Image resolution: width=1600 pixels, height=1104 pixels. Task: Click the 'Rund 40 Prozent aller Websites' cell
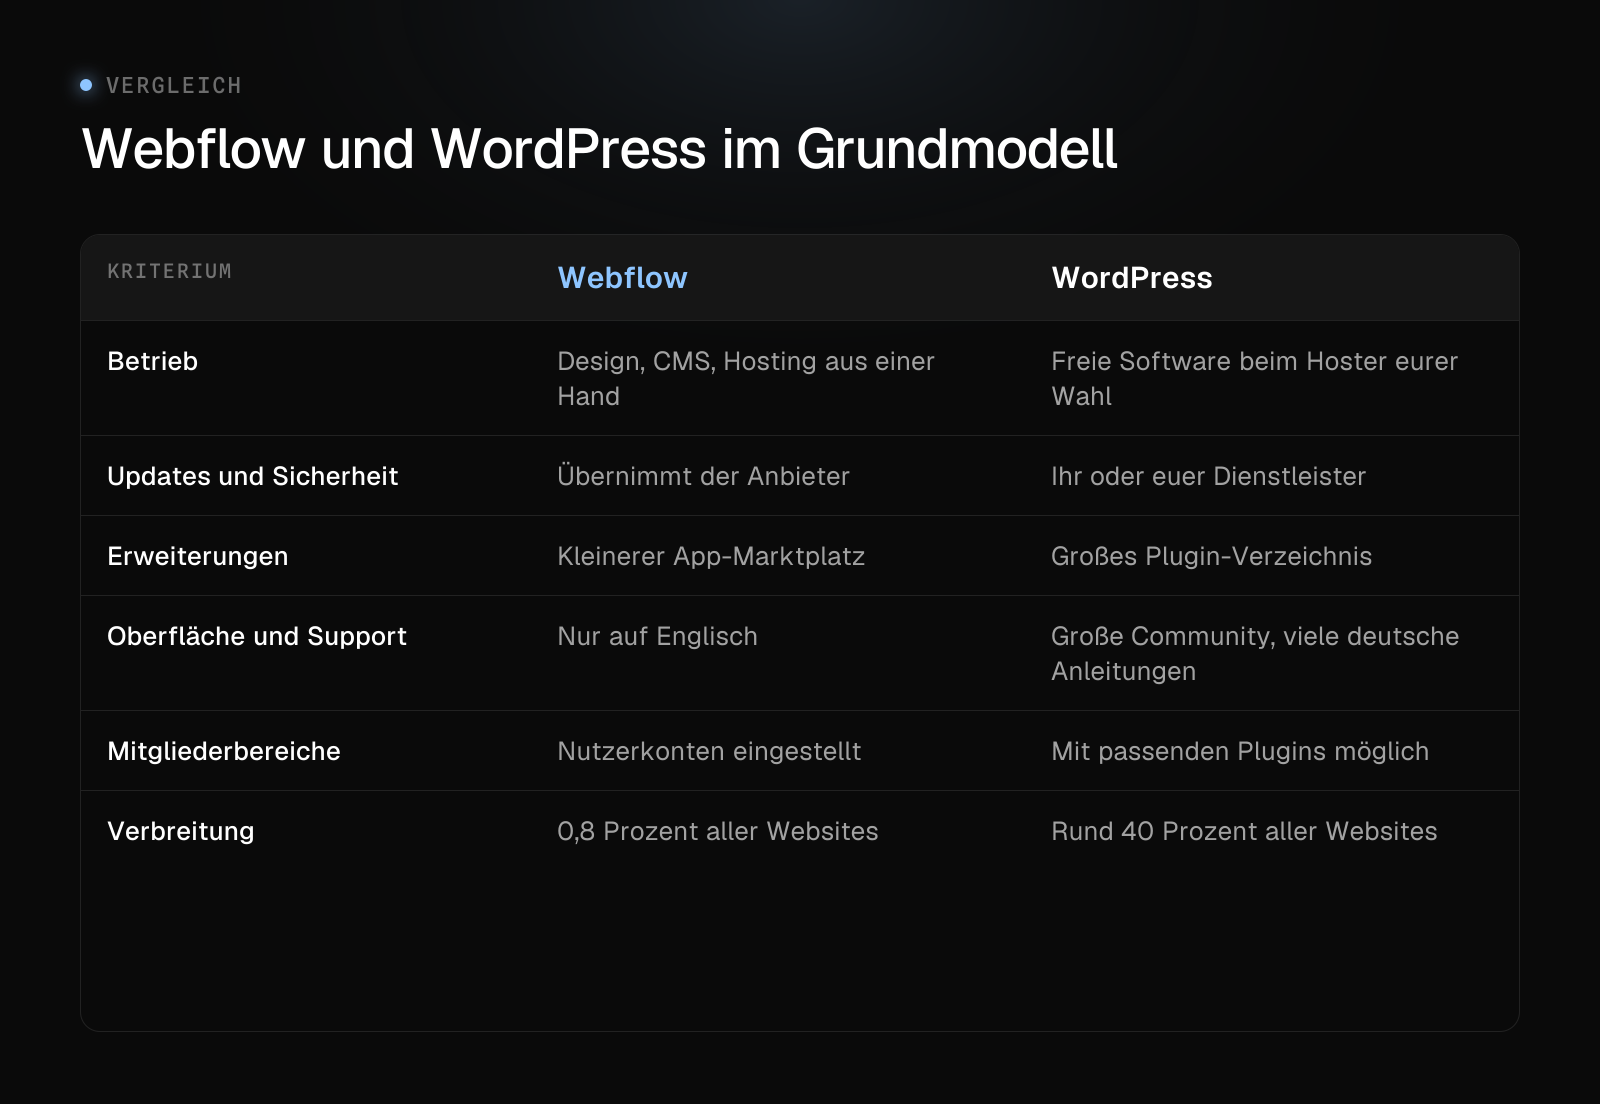(1244, 831)
